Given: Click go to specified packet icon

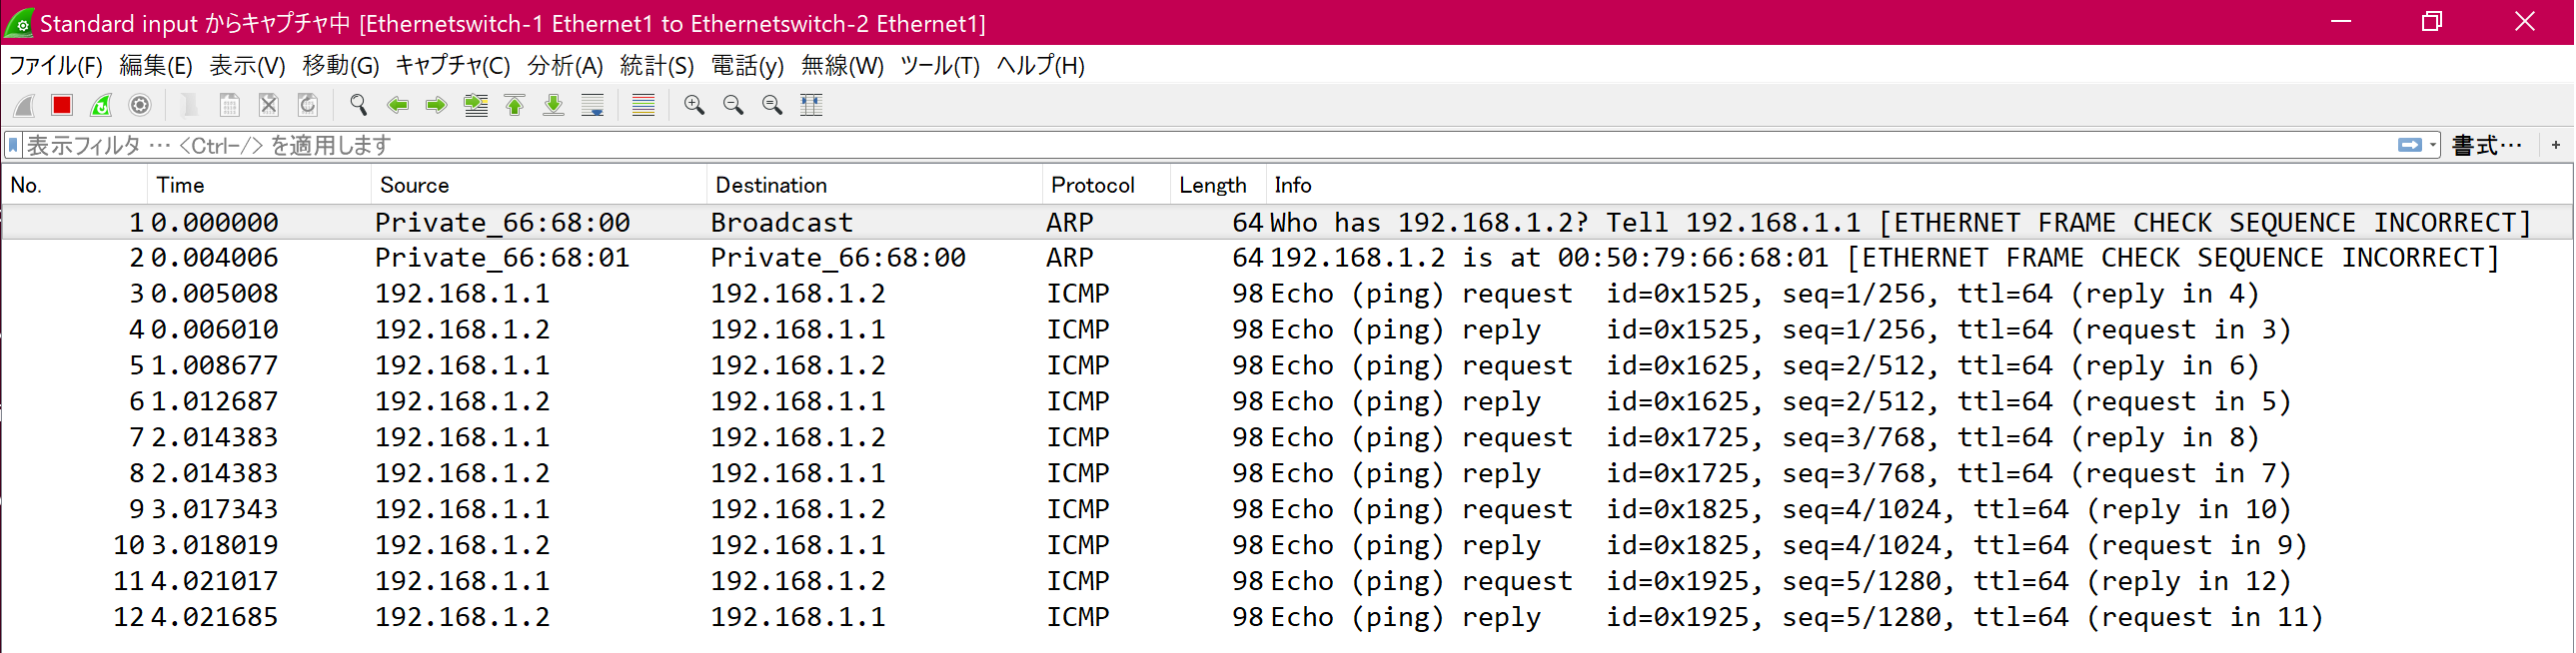Looking at the screenshot, I should tap(476, 105).
